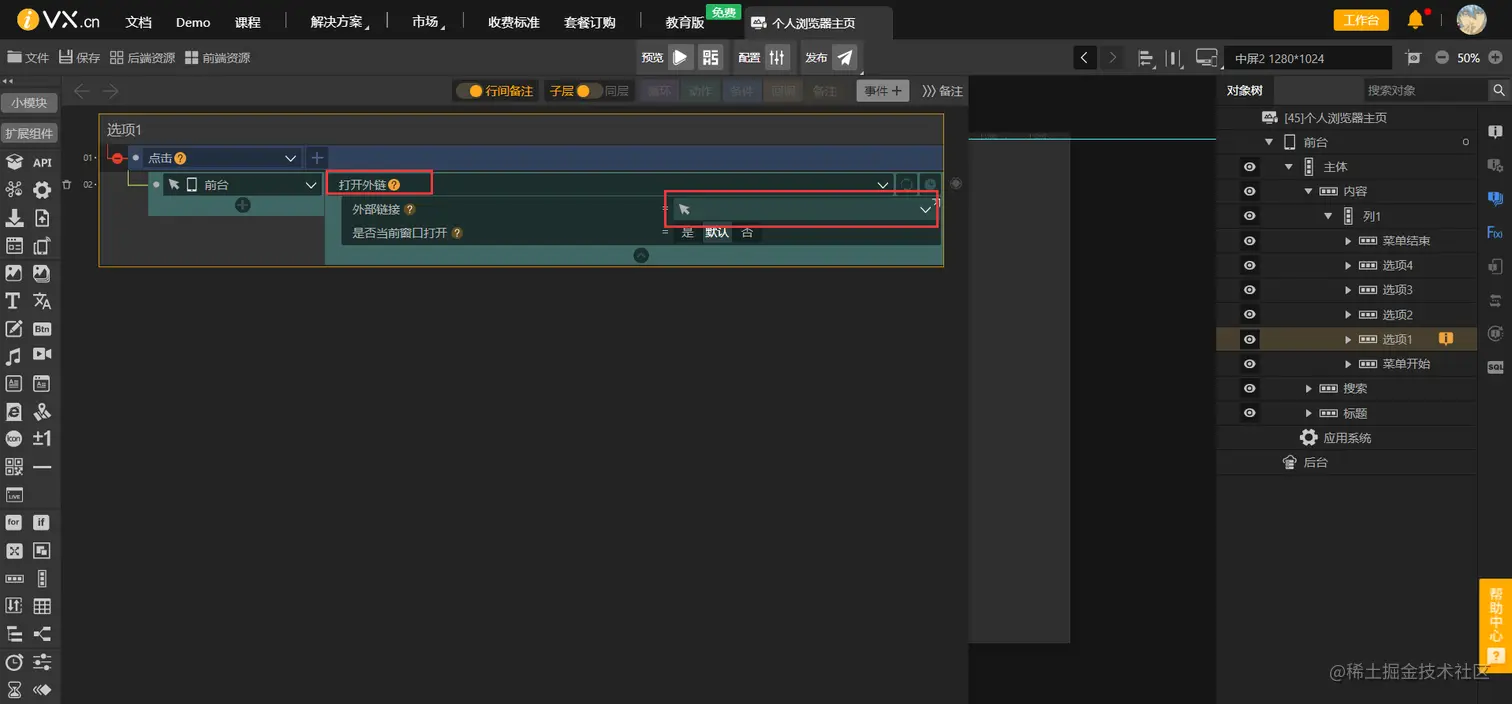Open the Demo menu item
Image resolution: width=1512 pixels, height=704 pixels.
(193, 22)
